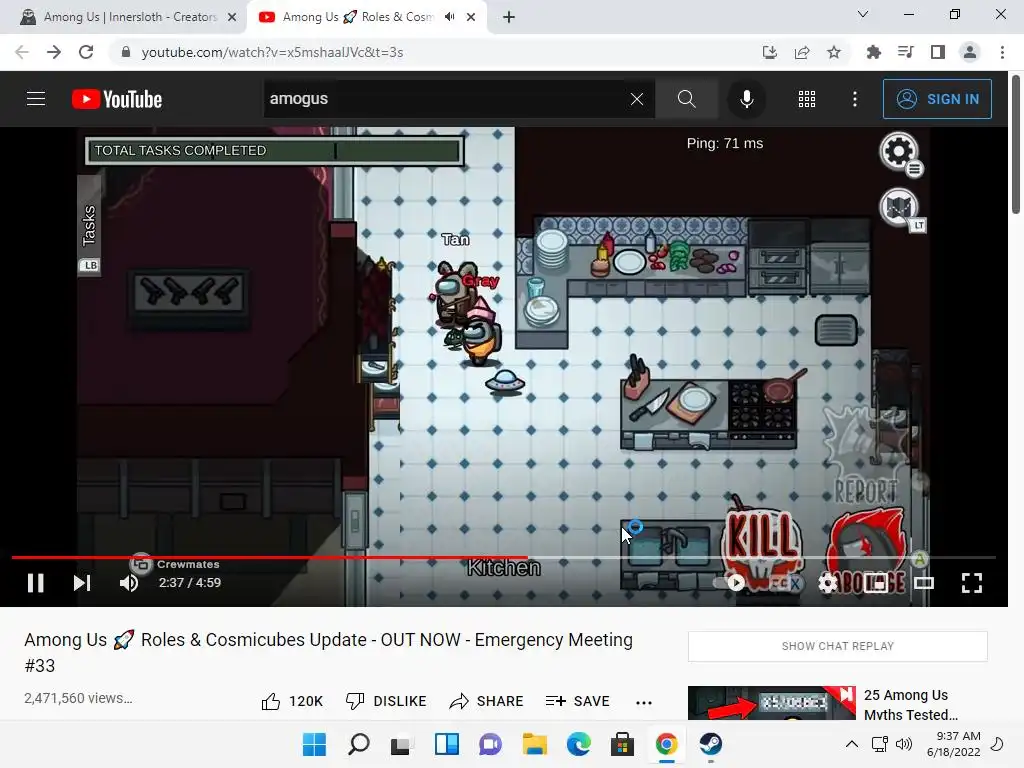
Task: Click the SIGN IN button
Action: (937, 99)
